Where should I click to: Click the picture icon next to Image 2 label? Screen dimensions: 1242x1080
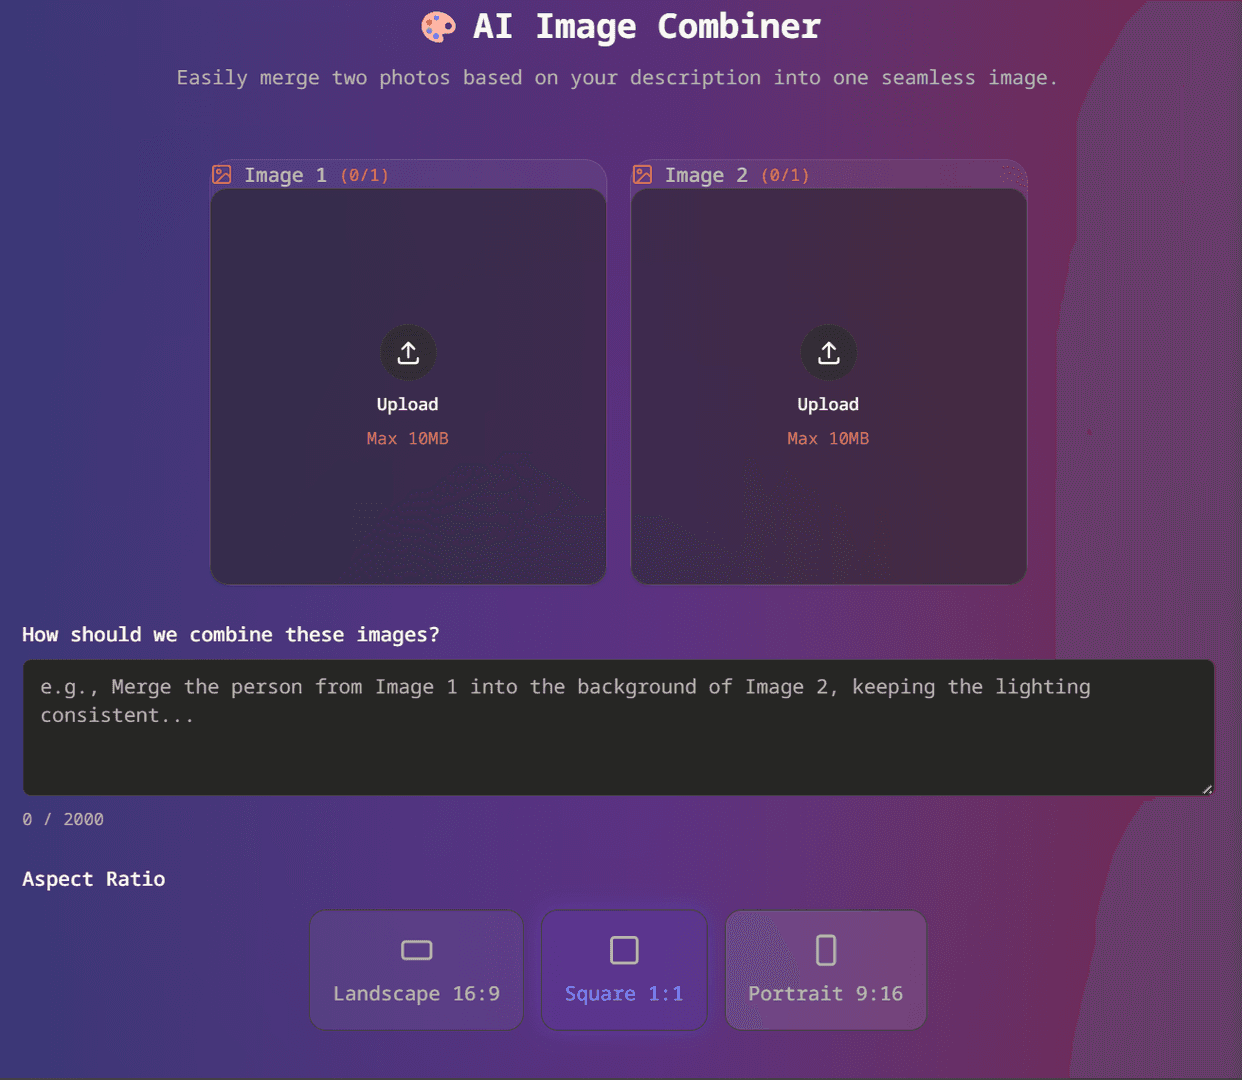[643, 175]
